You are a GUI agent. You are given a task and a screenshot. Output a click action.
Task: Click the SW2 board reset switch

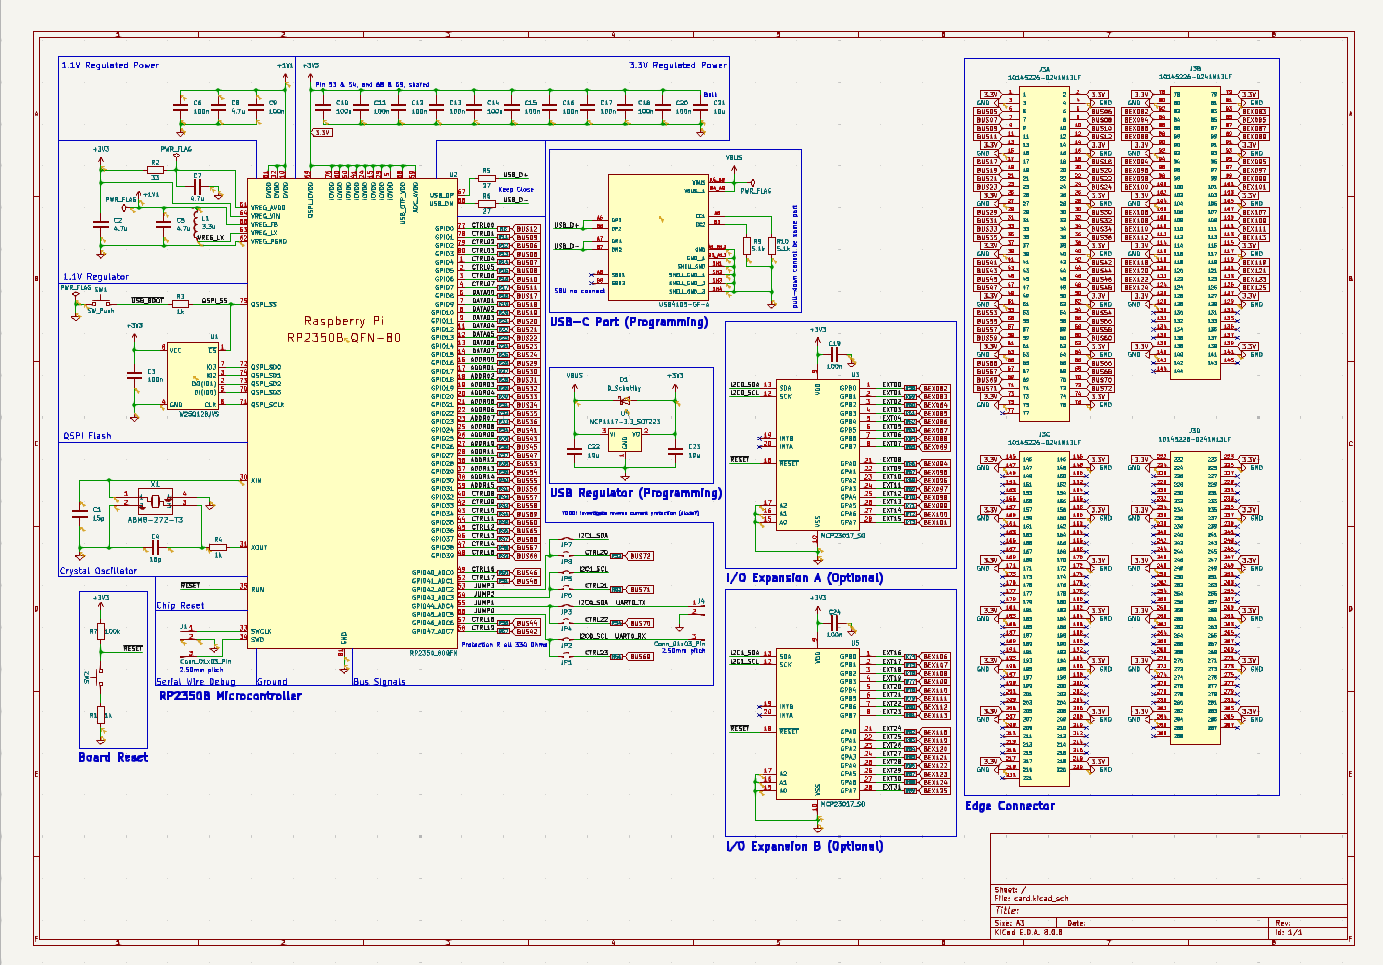tap(101, 675)
